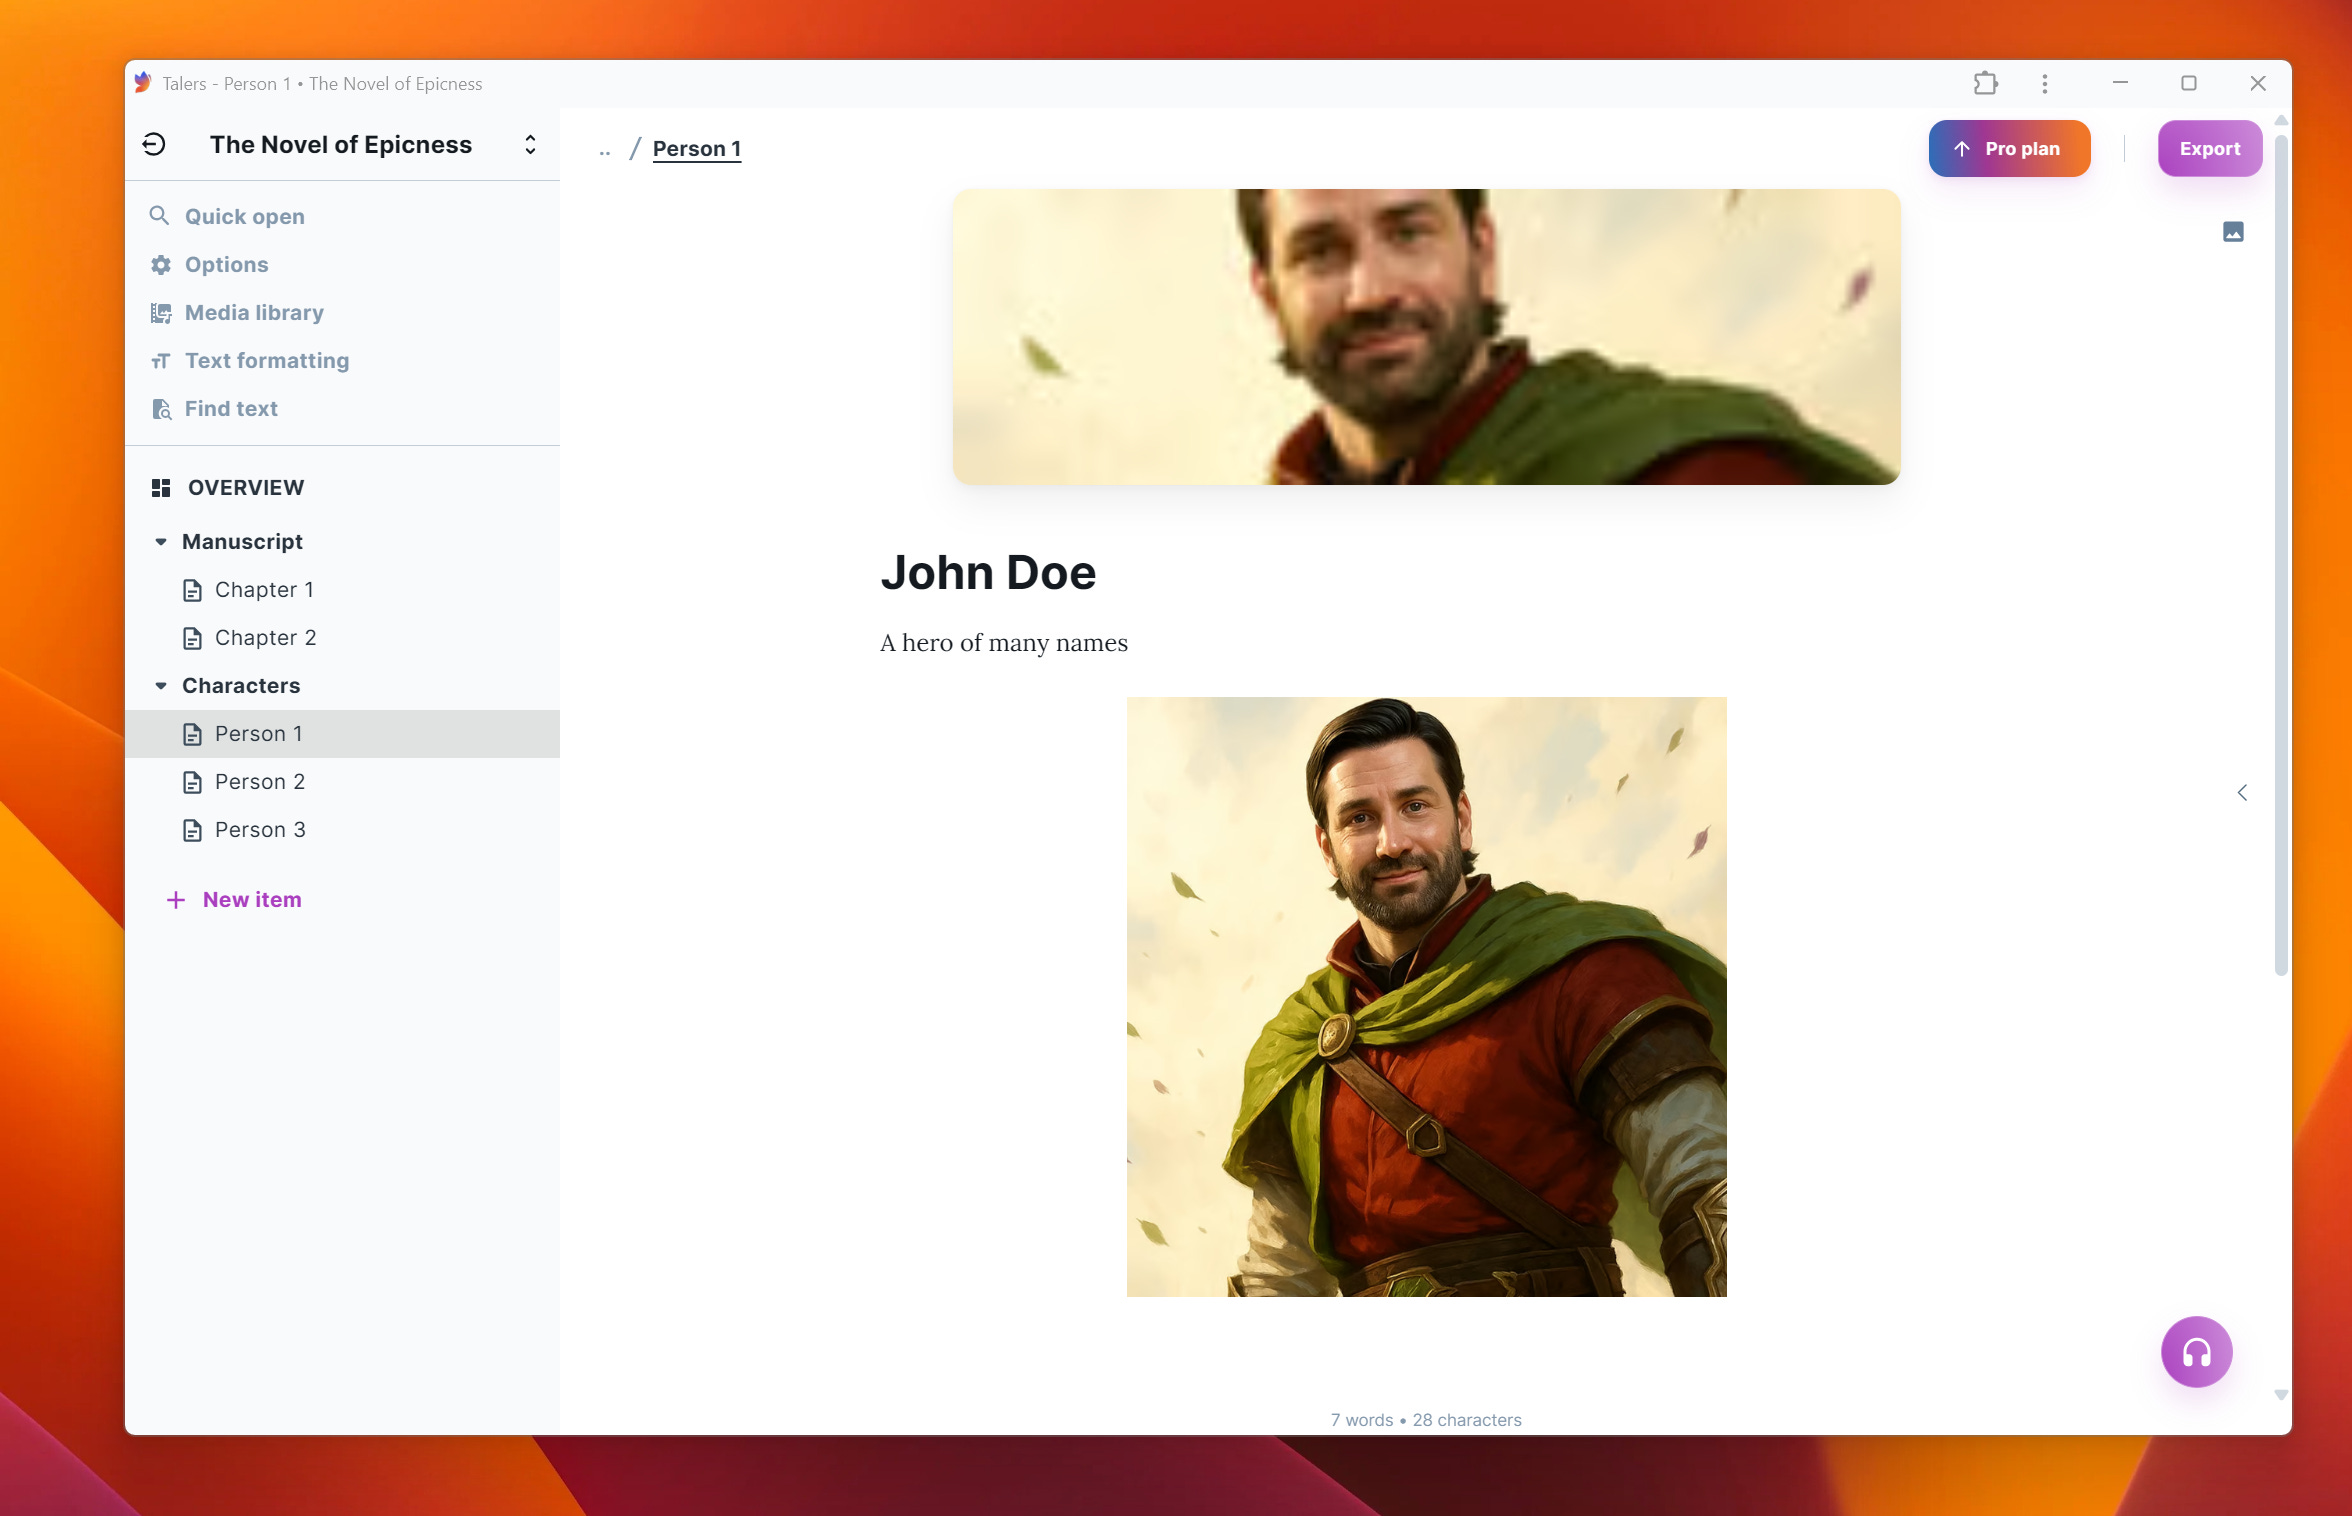Click the Pro plan upgrade button
2352x1516 pixels.
pos(2009,148)
